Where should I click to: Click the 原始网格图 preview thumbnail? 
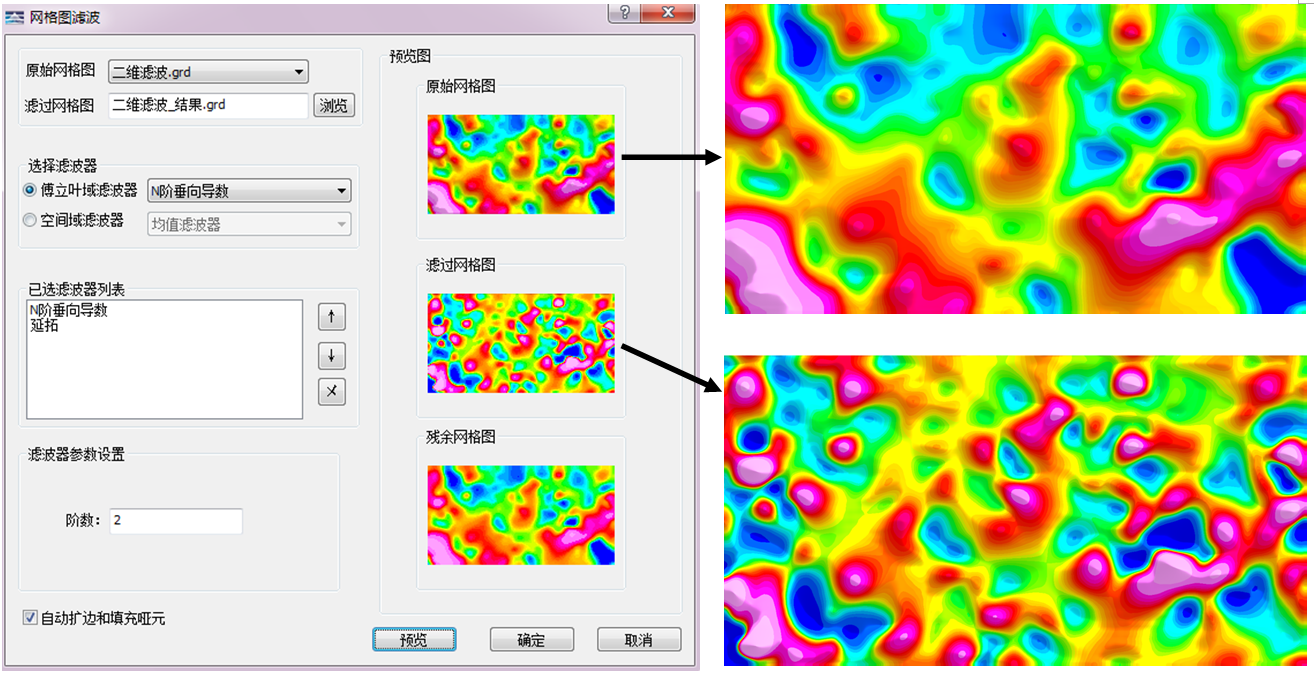521,164
